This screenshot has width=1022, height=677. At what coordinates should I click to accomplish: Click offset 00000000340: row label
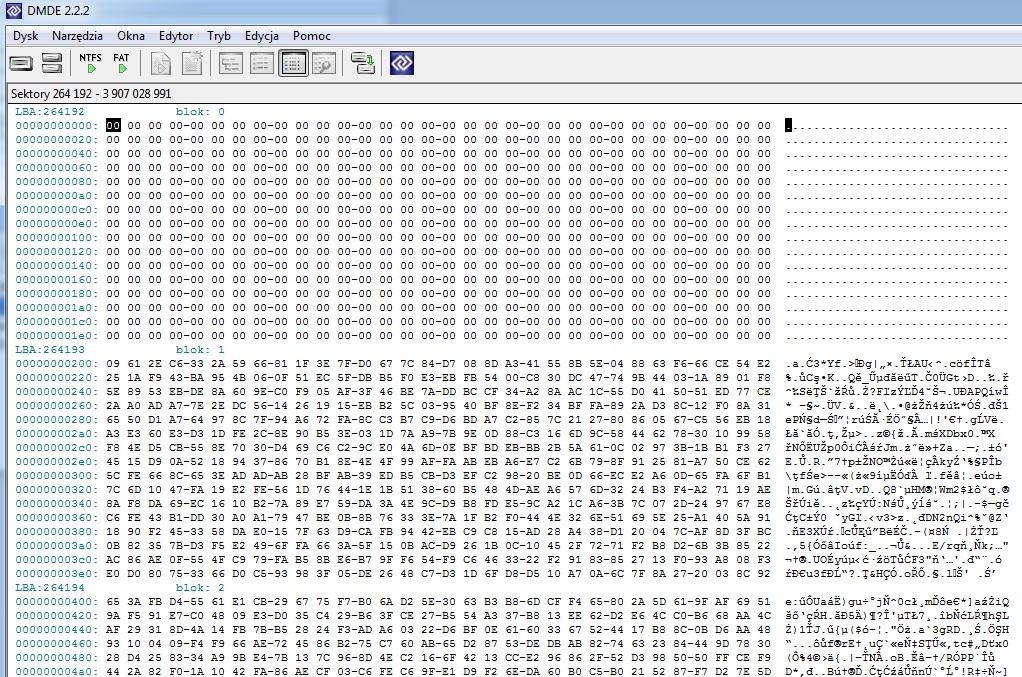tap(57, 503)
